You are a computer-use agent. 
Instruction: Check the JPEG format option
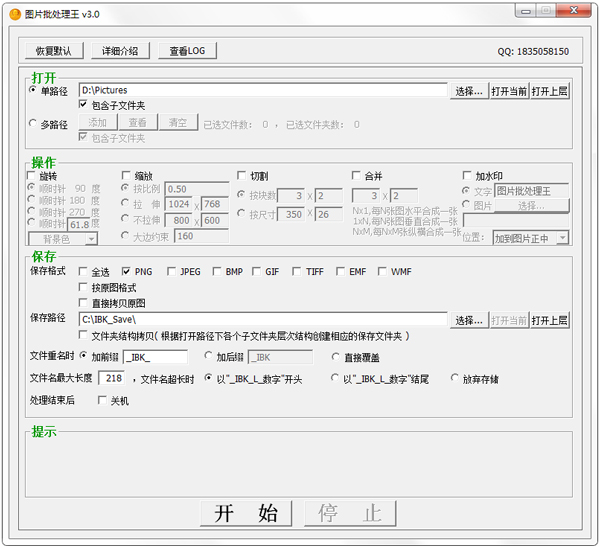click(x=171, y=271)
